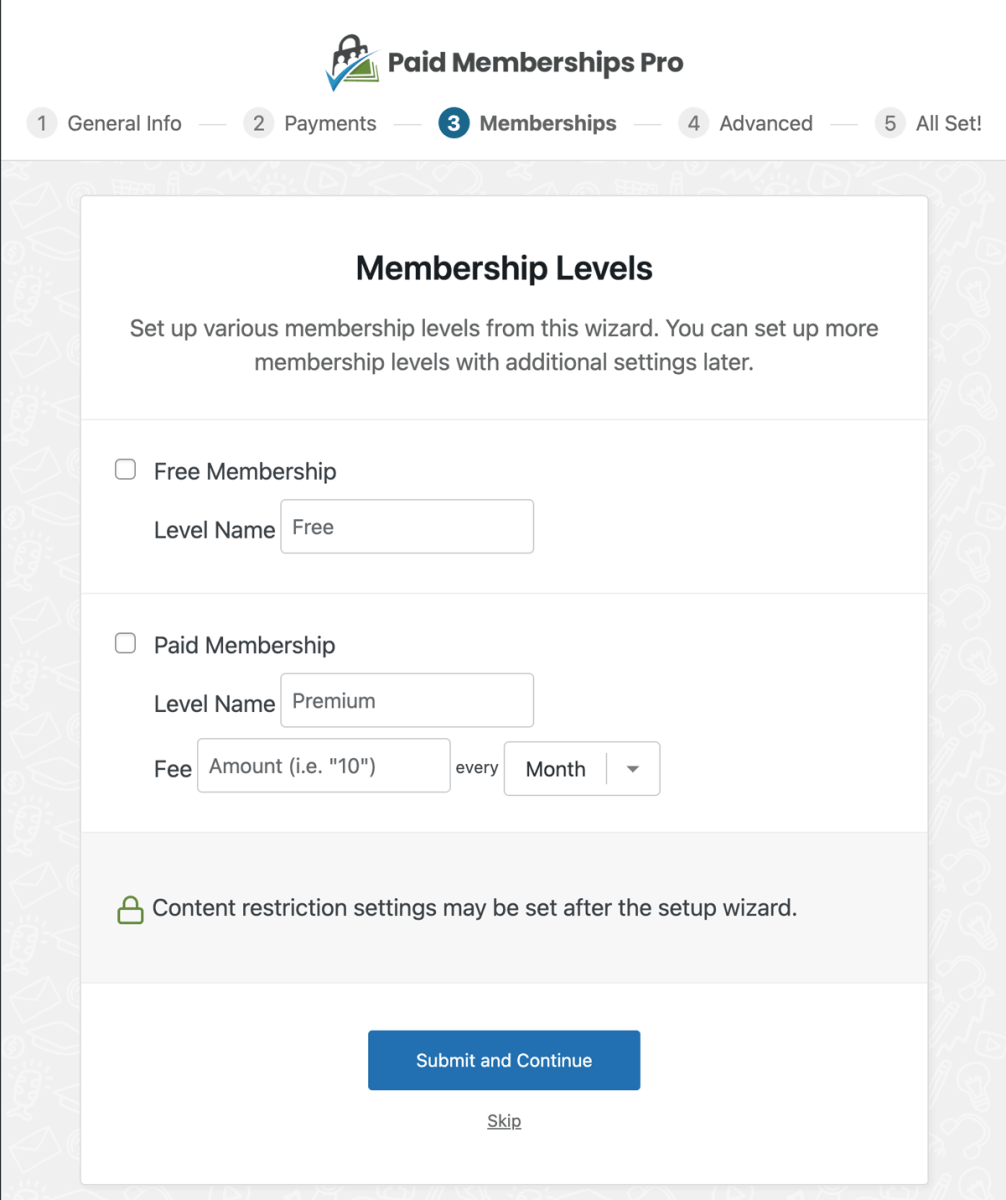Go to the Payments step
This screenshot has height=1200, width=1006.
(330, 124)
